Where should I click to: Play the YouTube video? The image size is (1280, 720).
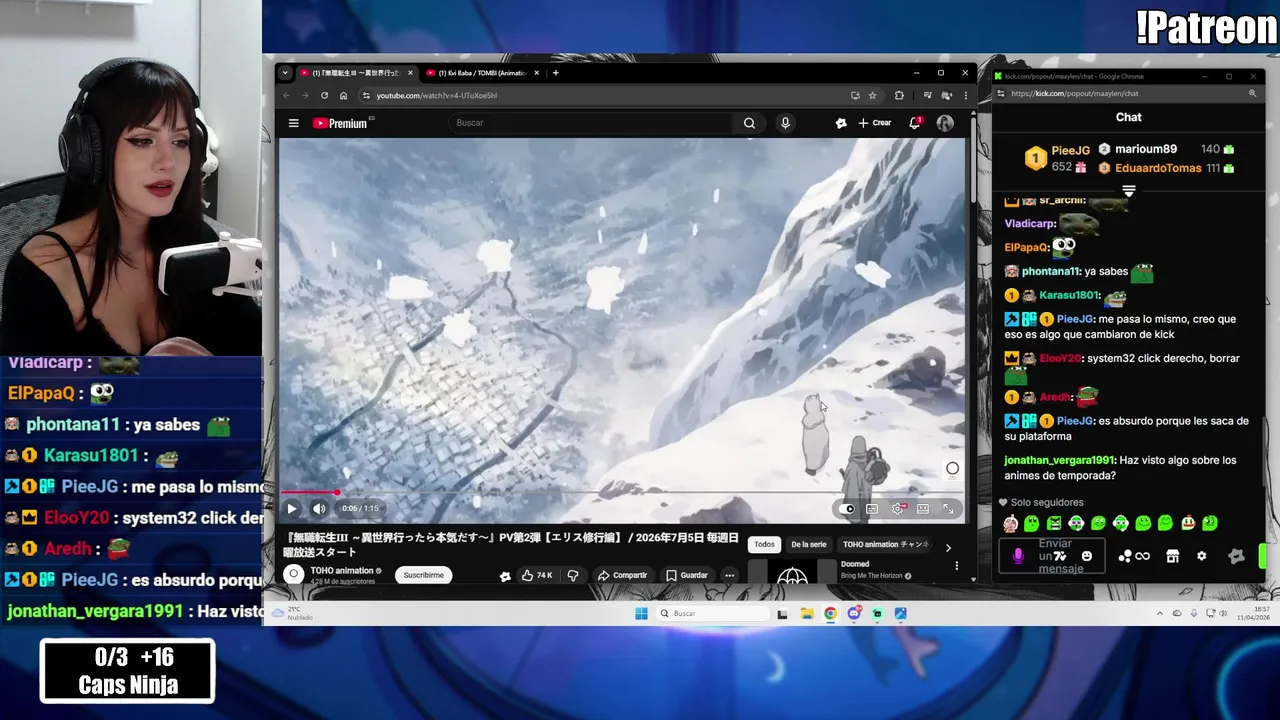[292, 508]
